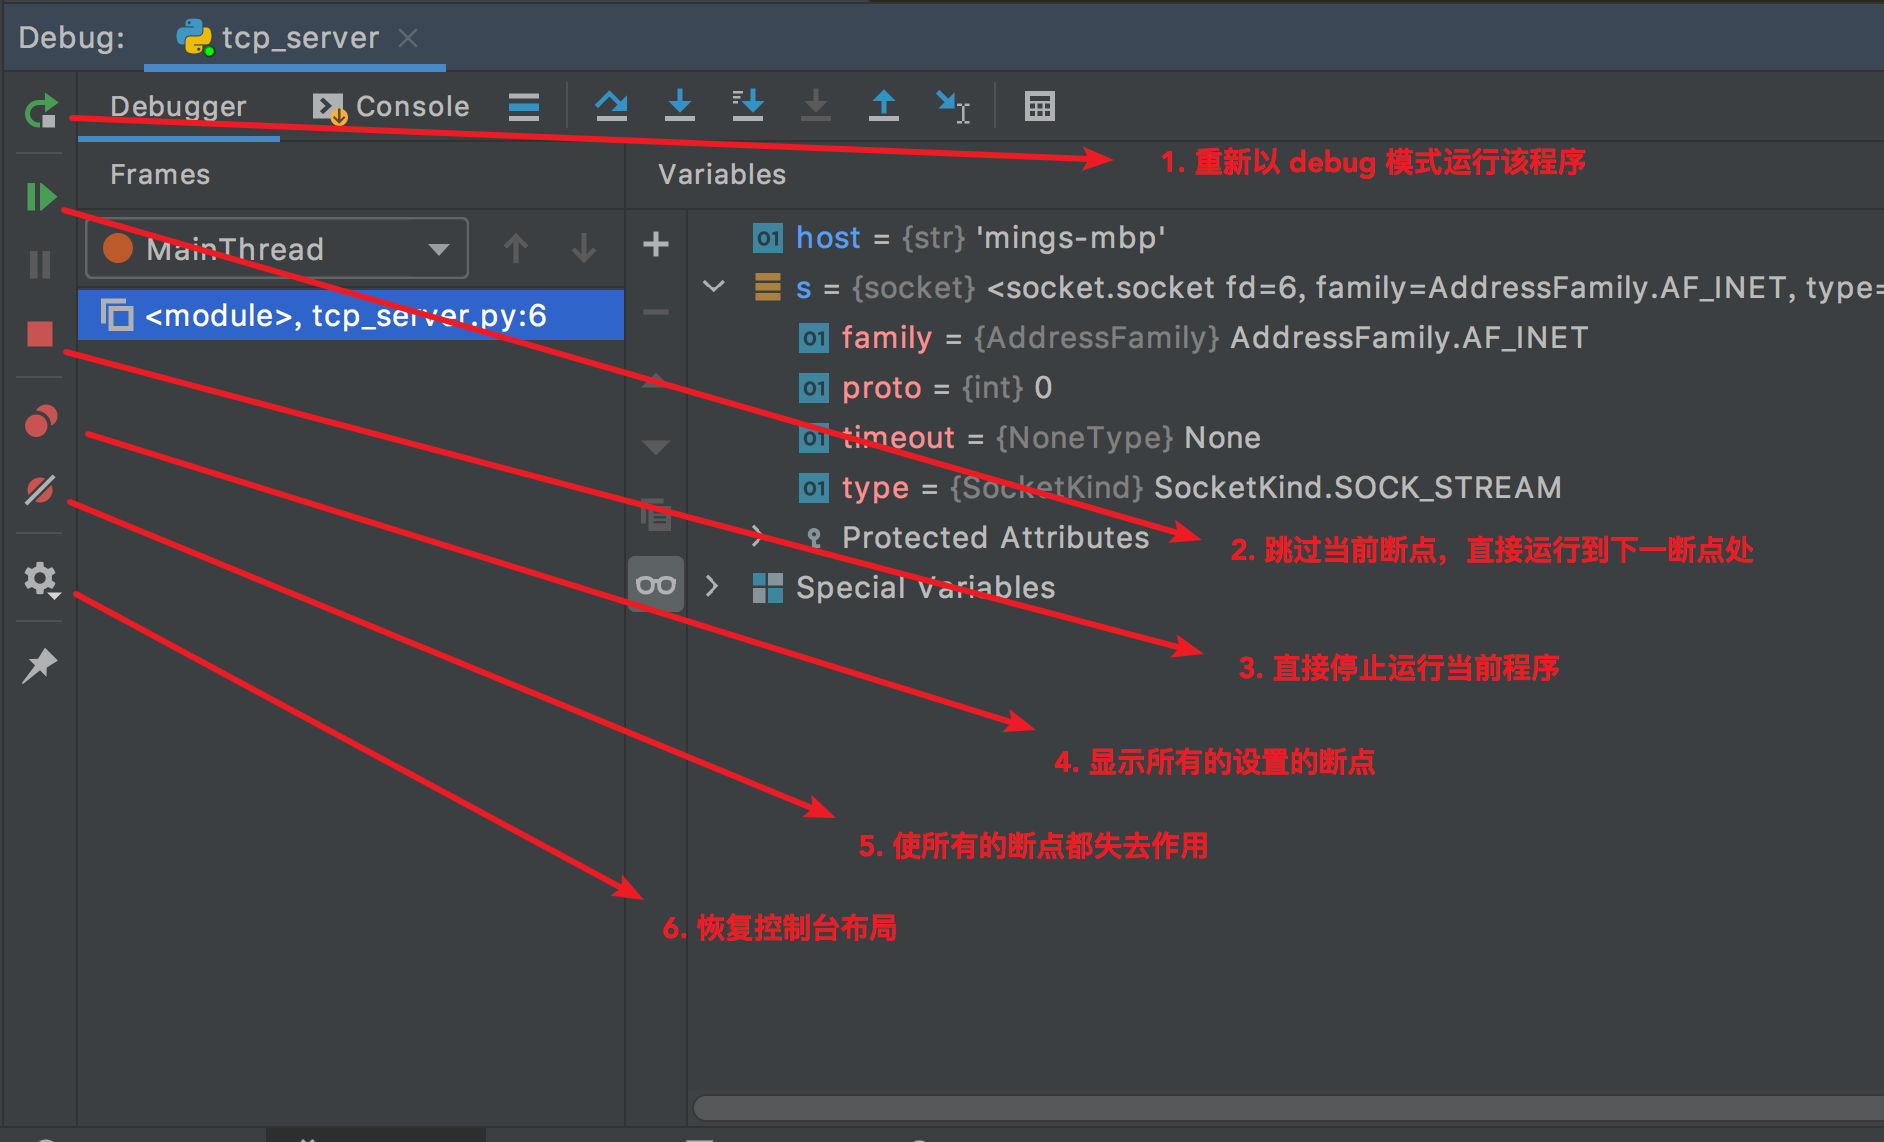Open the View Breakpoints dialog
Image resolution: width=1884 pixels, height=1142 pixels.
(40, 421)
